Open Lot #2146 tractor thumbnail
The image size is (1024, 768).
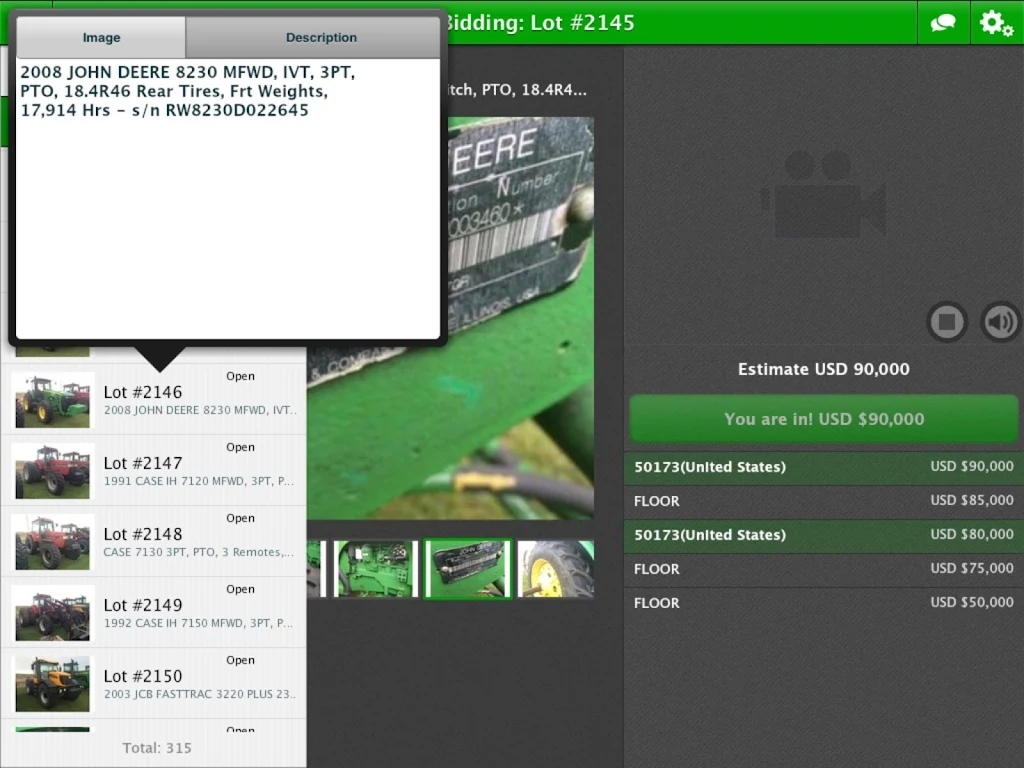coord(53,400)
